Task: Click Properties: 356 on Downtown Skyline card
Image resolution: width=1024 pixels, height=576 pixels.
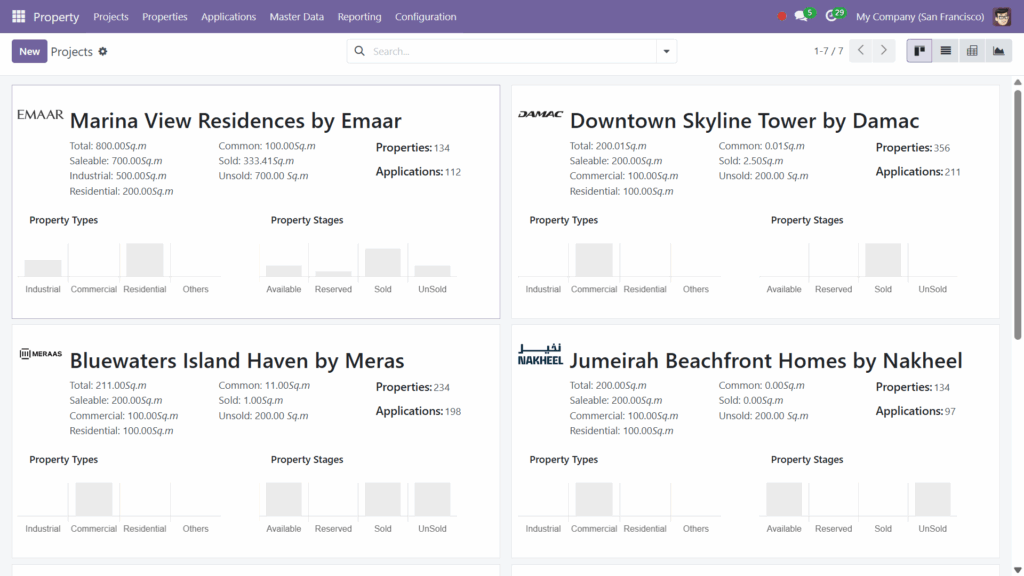Action: pos(913,148)
